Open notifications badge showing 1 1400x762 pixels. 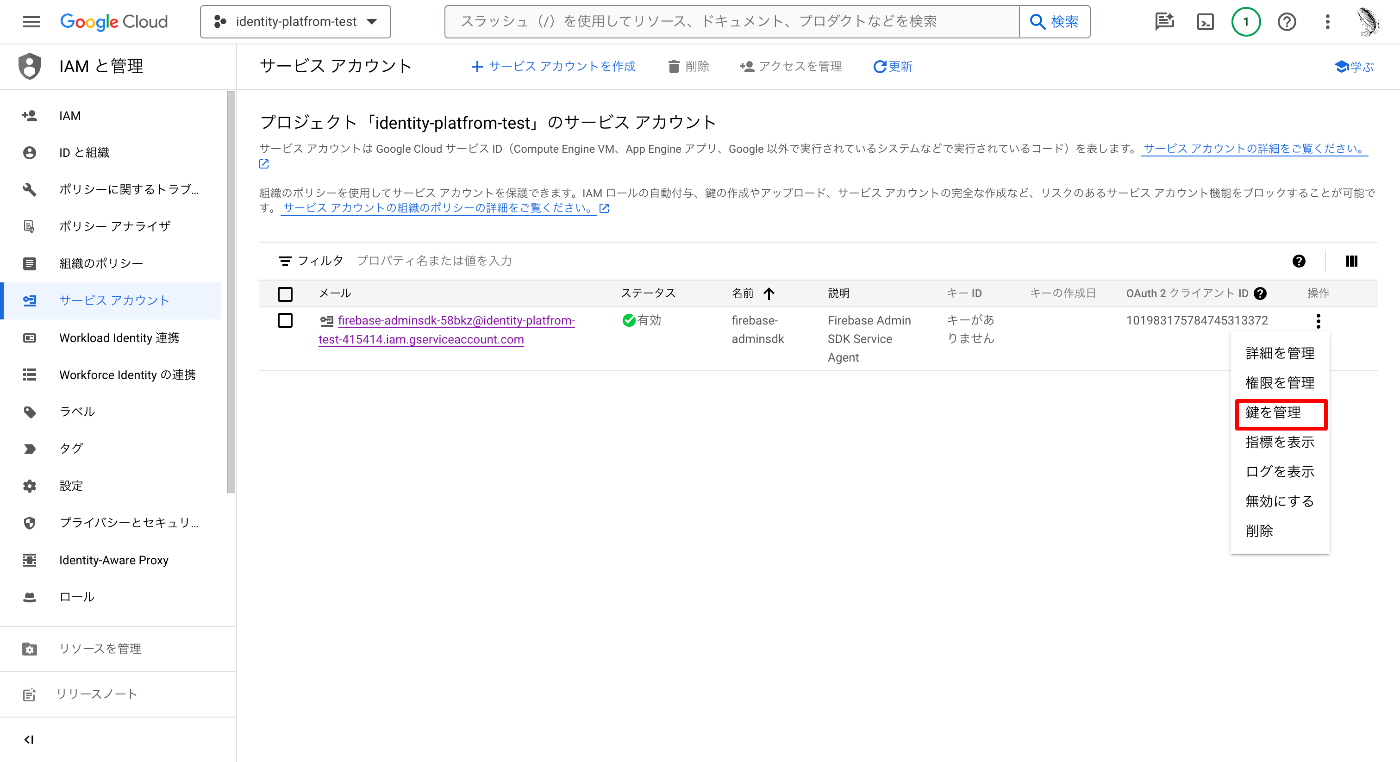(1246, 21)
